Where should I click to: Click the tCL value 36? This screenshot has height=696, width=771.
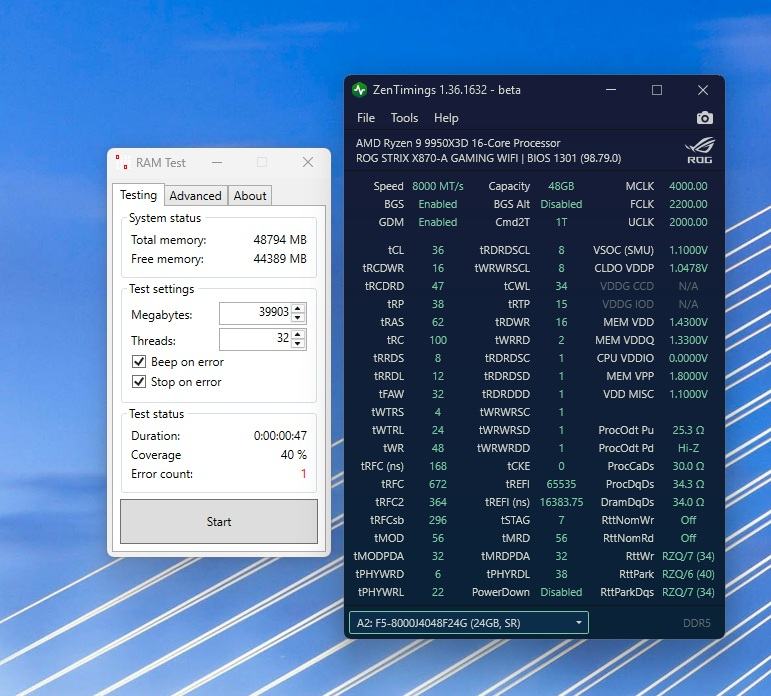[438, 250]
